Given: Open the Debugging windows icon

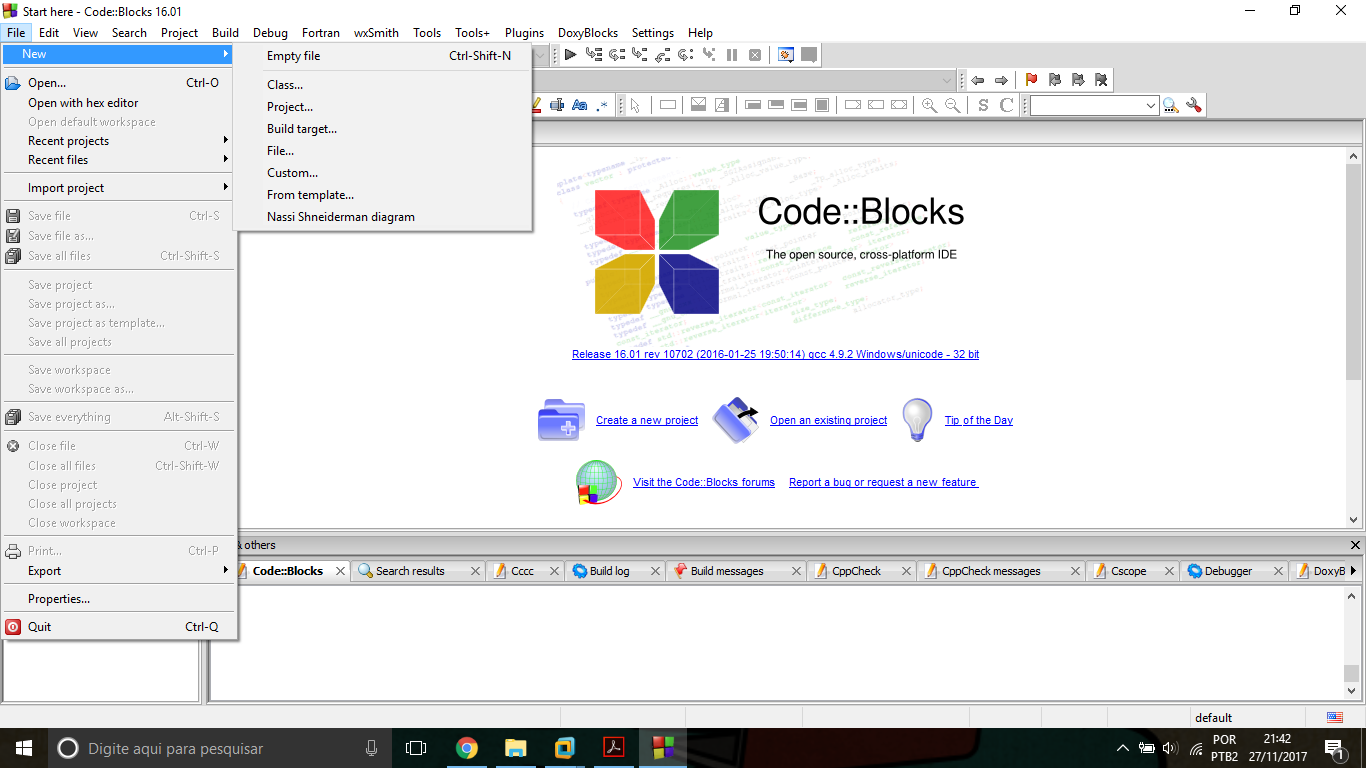Looking at the screenshot, I should pyautogui.click(x=786, y=55).
